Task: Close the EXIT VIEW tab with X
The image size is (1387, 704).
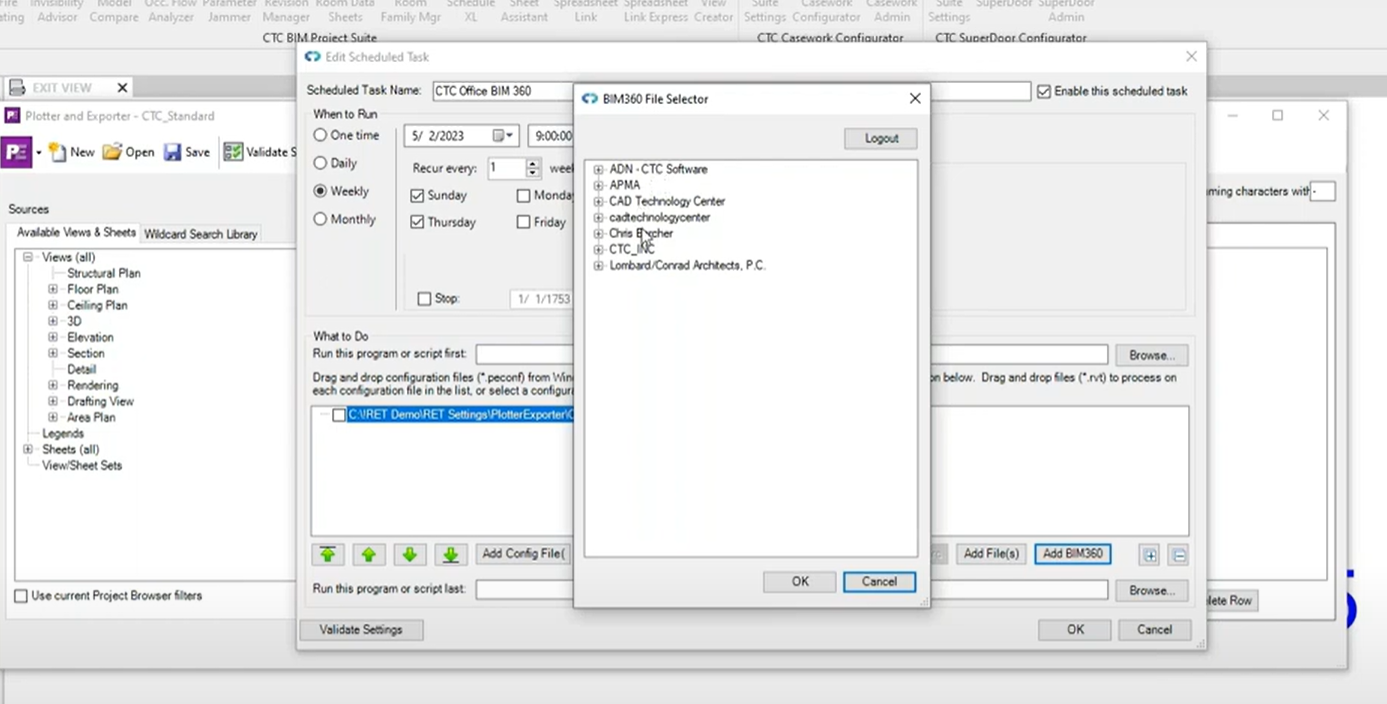Action: coord(122,88)
